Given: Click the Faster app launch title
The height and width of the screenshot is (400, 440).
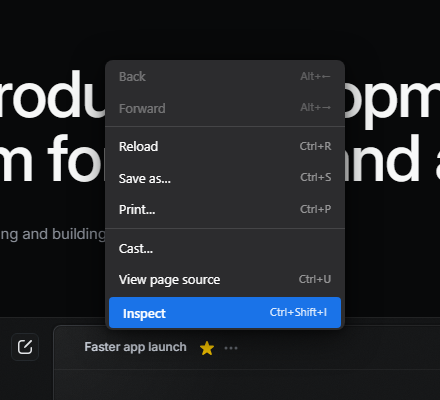Looking at the screenshot, I should click(x=135, y=347).
